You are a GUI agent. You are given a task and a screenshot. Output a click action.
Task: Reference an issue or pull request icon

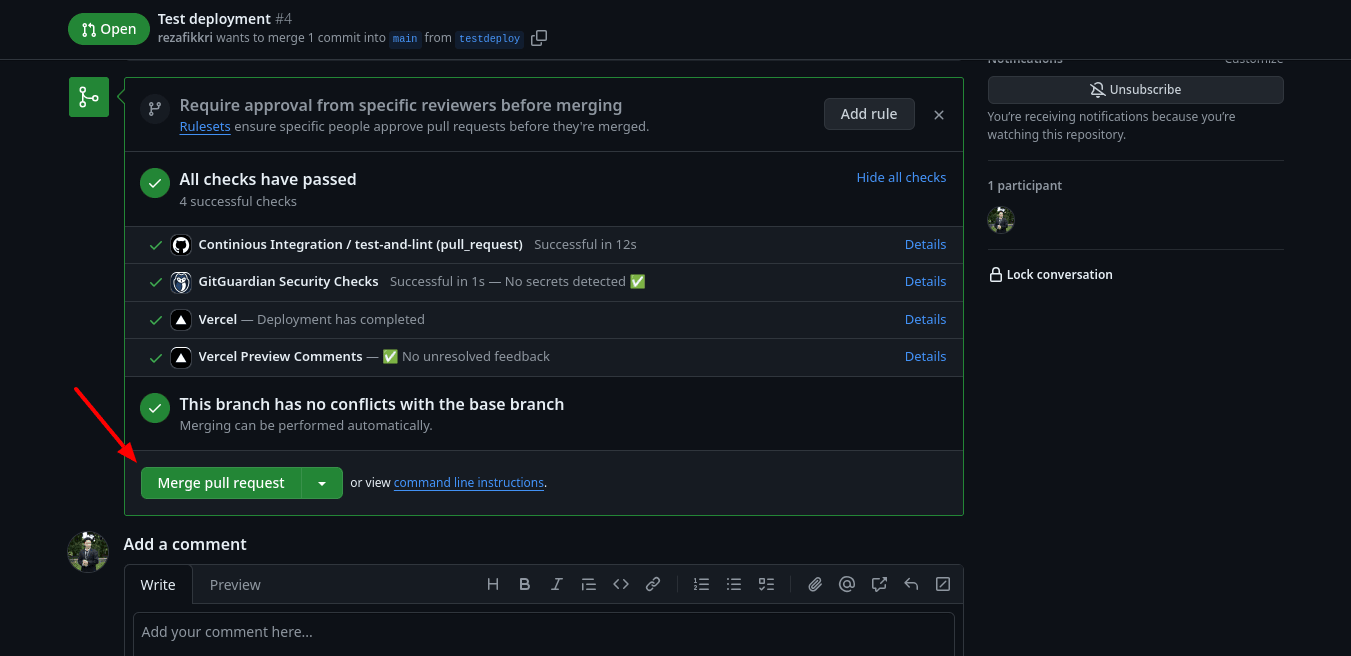(x=879, y=584)
